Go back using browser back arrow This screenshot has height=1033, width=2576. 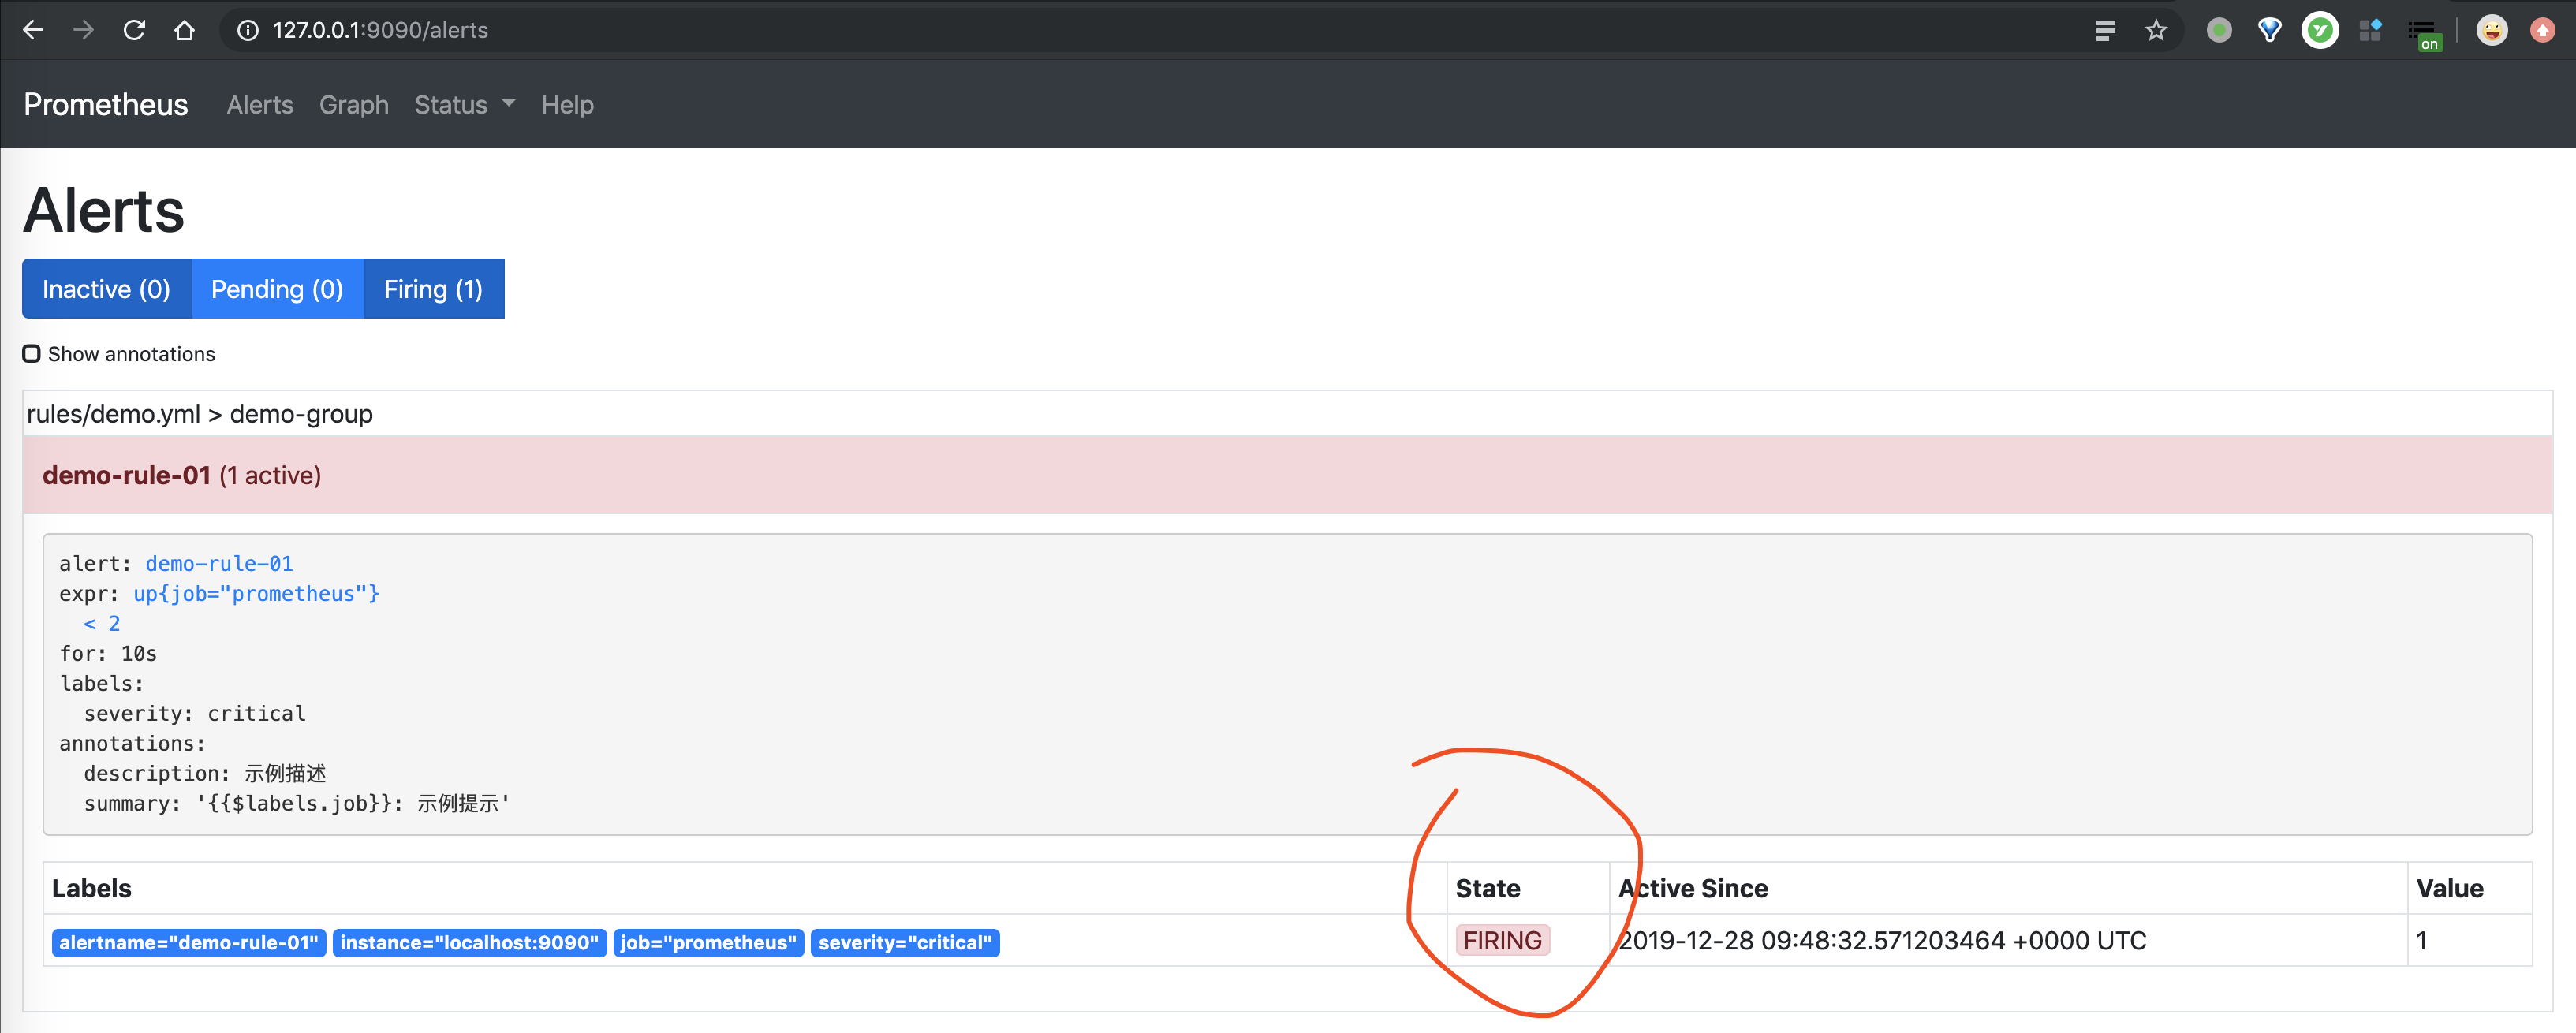pos(33,30)
